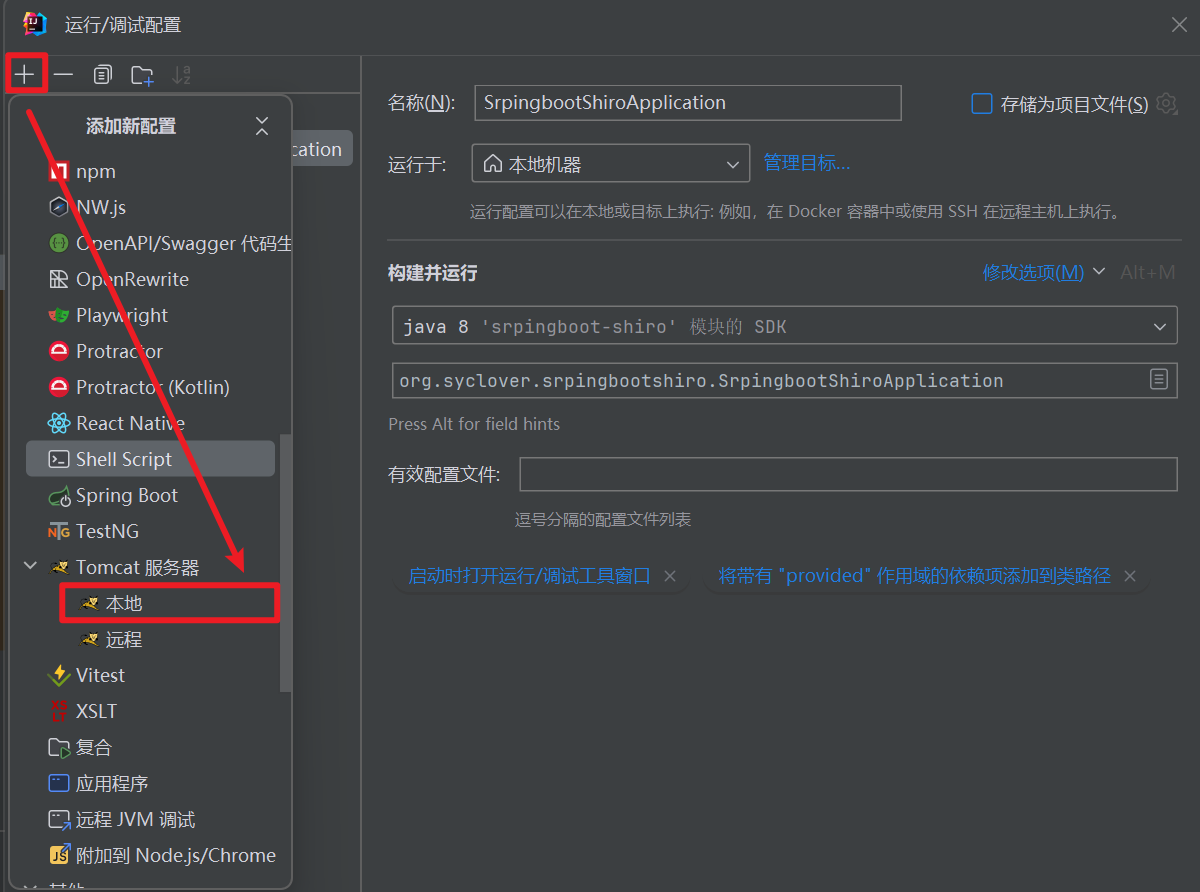Toggle 存储为项目文件 checkbox

[982, 104]
